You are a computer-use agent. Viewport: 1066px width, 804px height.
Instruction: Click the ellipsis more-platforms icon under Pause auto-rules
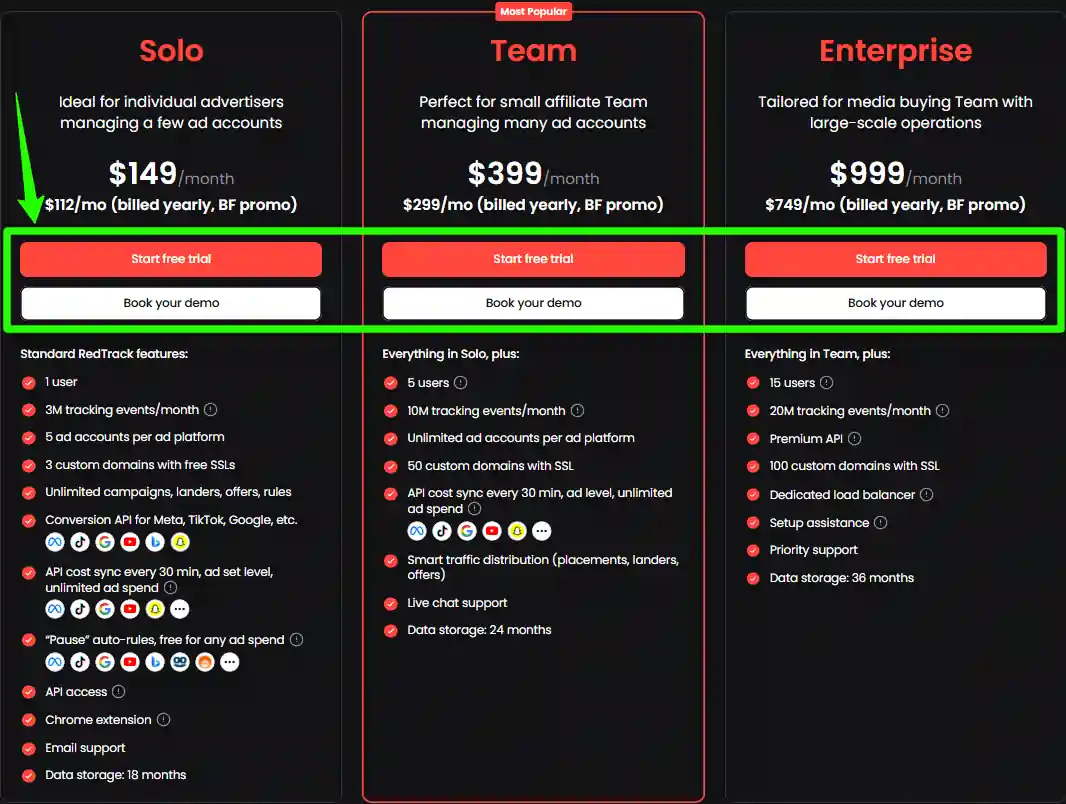point(230,661)
